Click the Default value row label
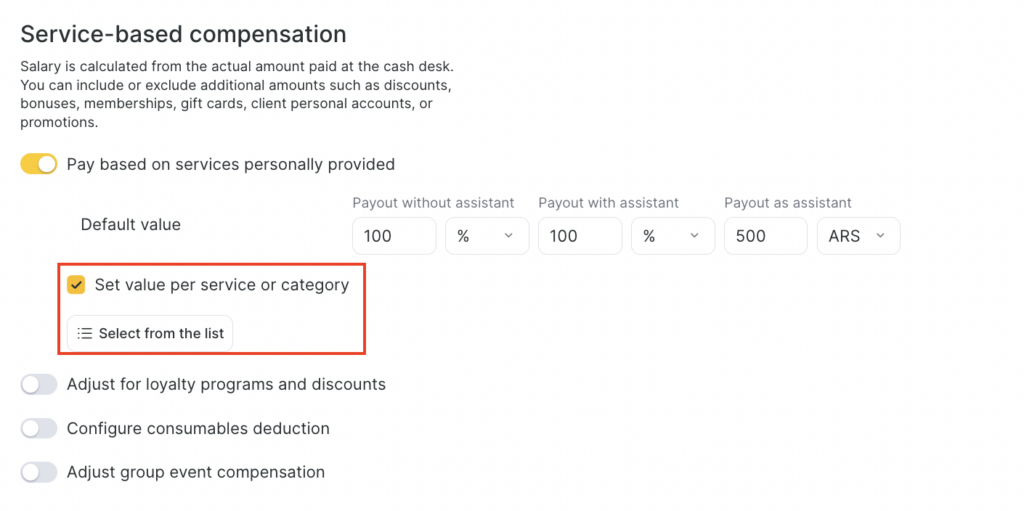Viewport: 1024px width, 511px height. point(131,224)
